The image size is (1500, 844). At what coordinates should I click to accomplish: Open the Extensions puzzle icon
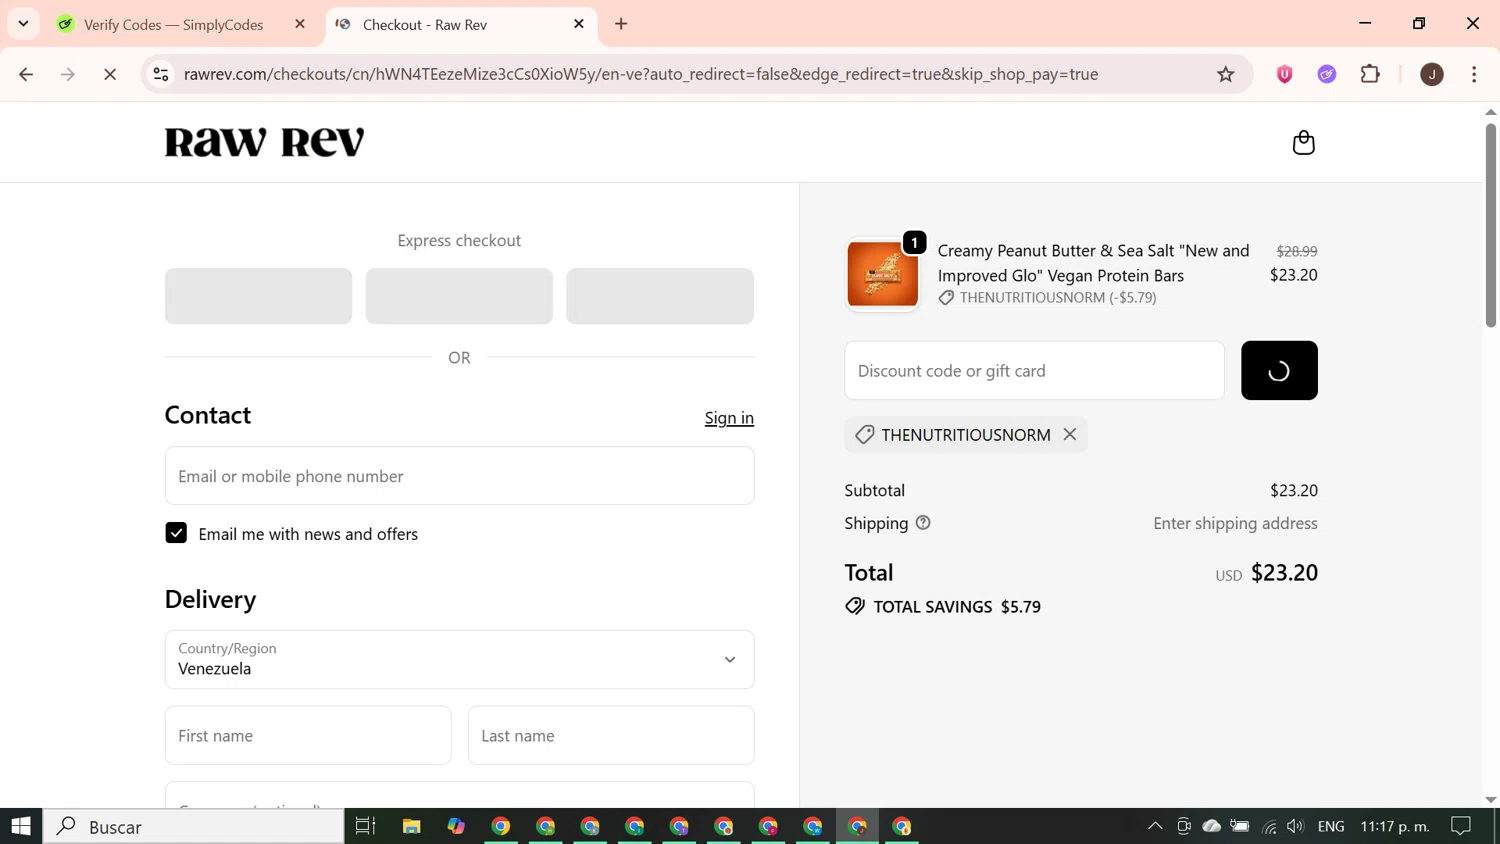1370,74
